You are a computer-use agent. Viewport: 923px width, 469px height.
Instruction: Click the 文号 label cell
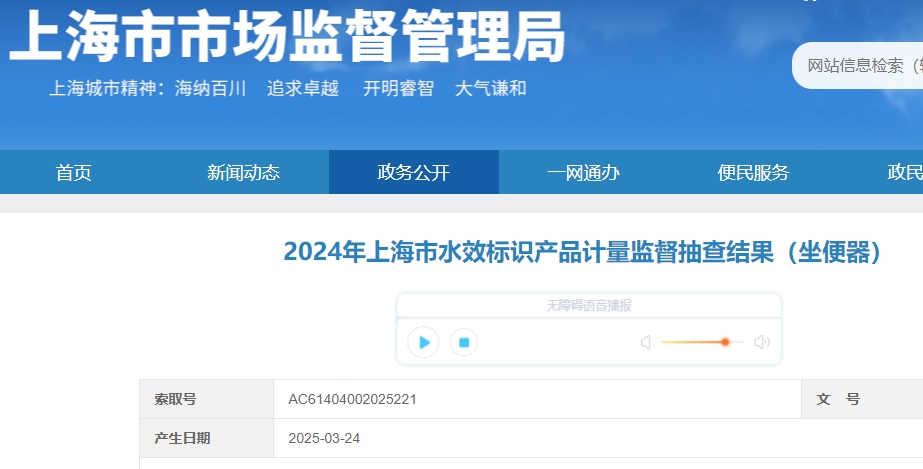(838, 399)
